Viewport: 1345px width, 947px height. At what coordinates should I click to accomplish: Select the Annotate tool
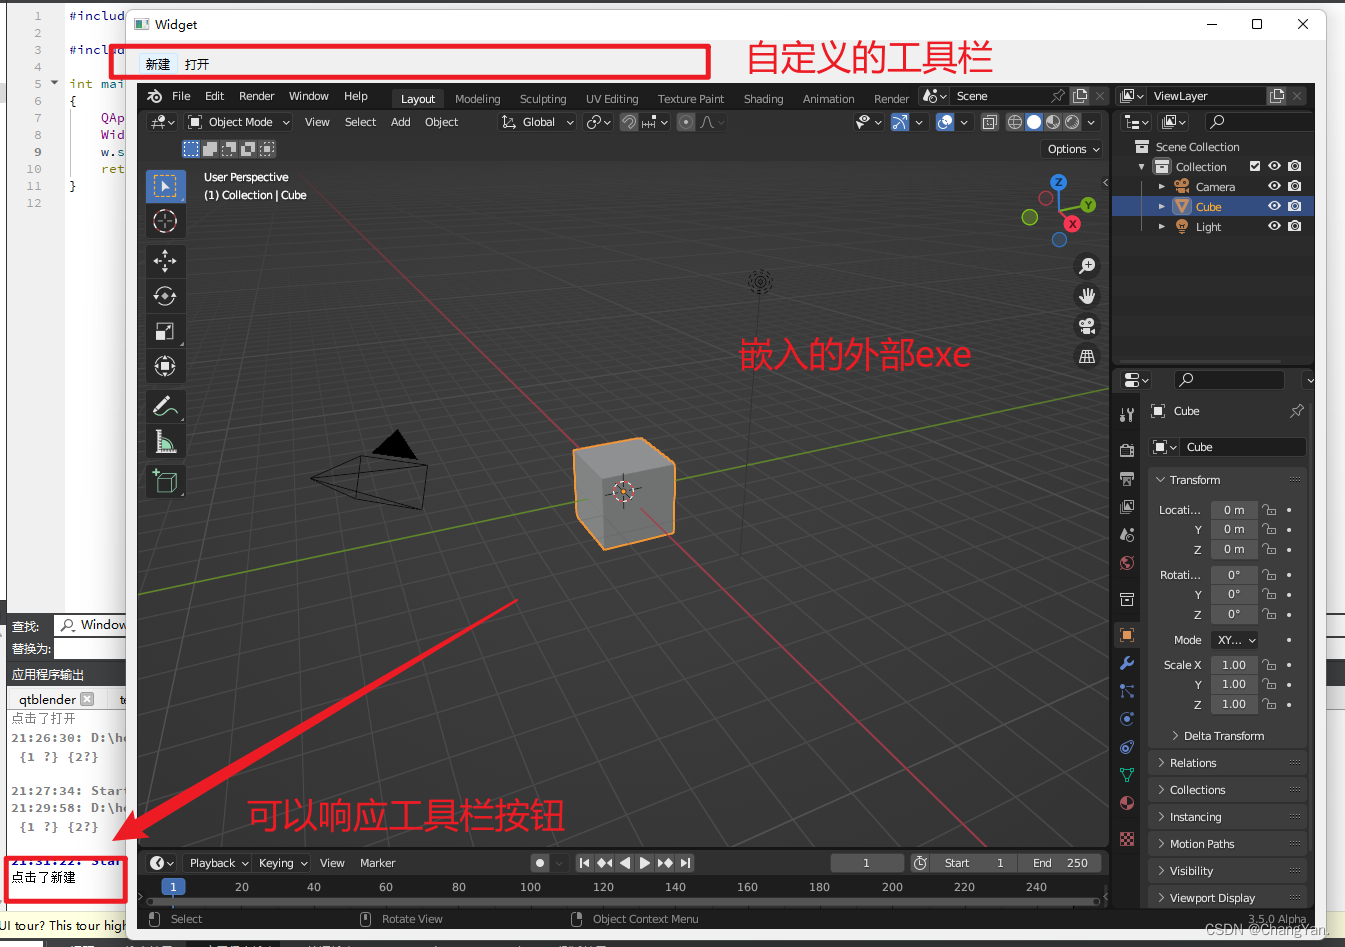[165, 406]
